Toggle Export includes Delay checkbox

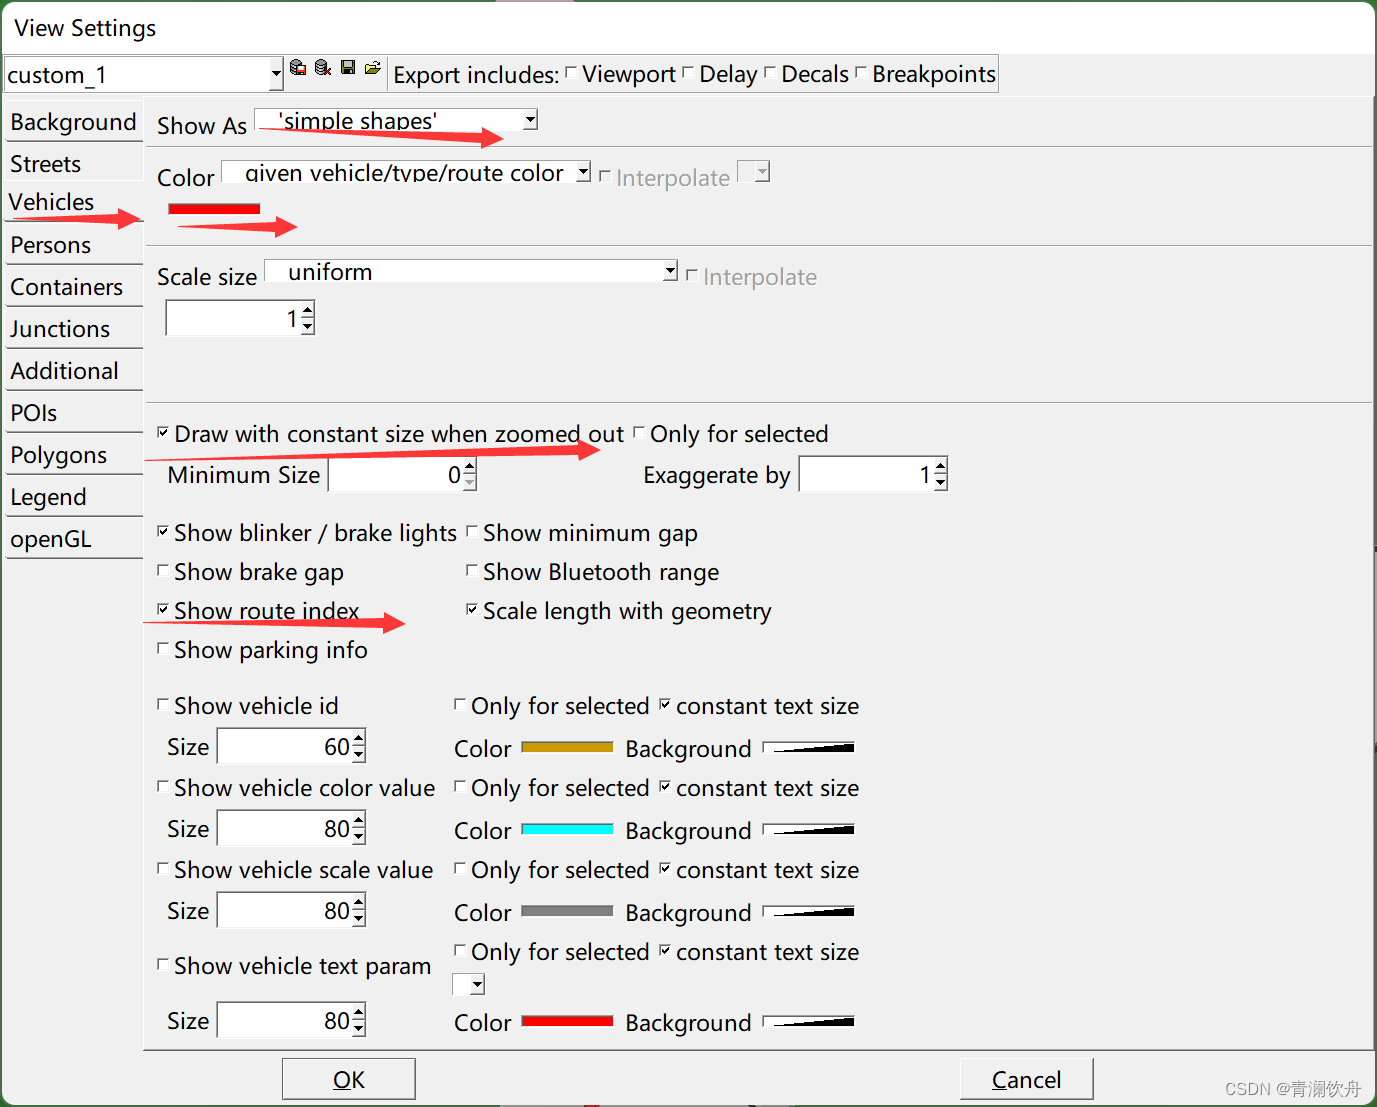pos(688,72)
